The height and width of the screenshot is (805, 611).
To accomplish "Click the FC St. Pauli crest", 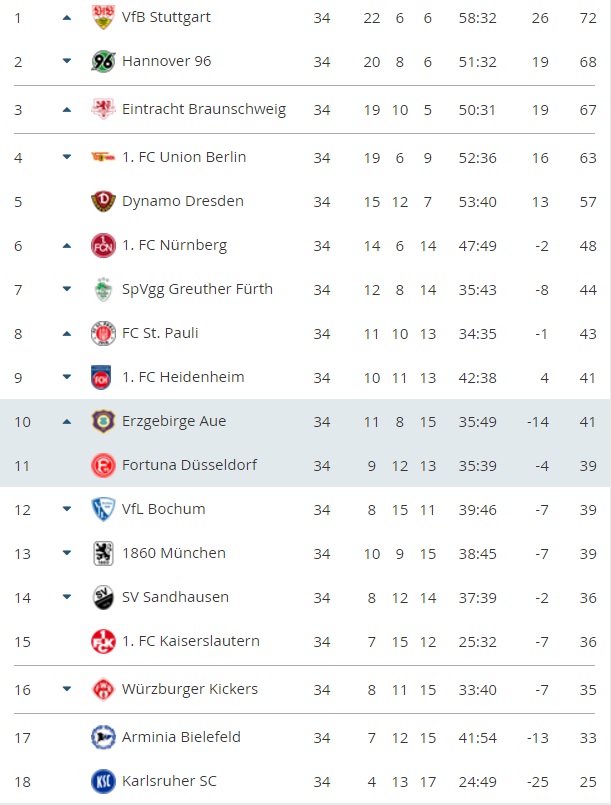I will [x=103, y=333].
